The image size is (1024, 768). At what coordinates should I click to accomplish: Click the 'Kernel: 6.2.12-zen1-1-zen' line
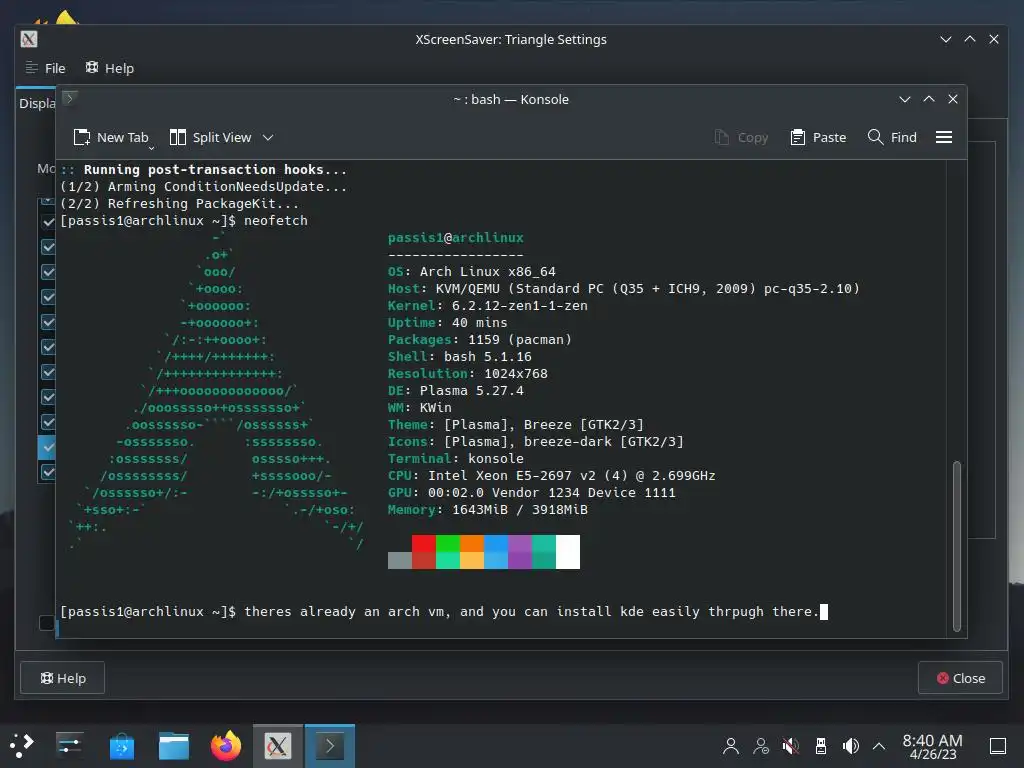pos(487,306)
